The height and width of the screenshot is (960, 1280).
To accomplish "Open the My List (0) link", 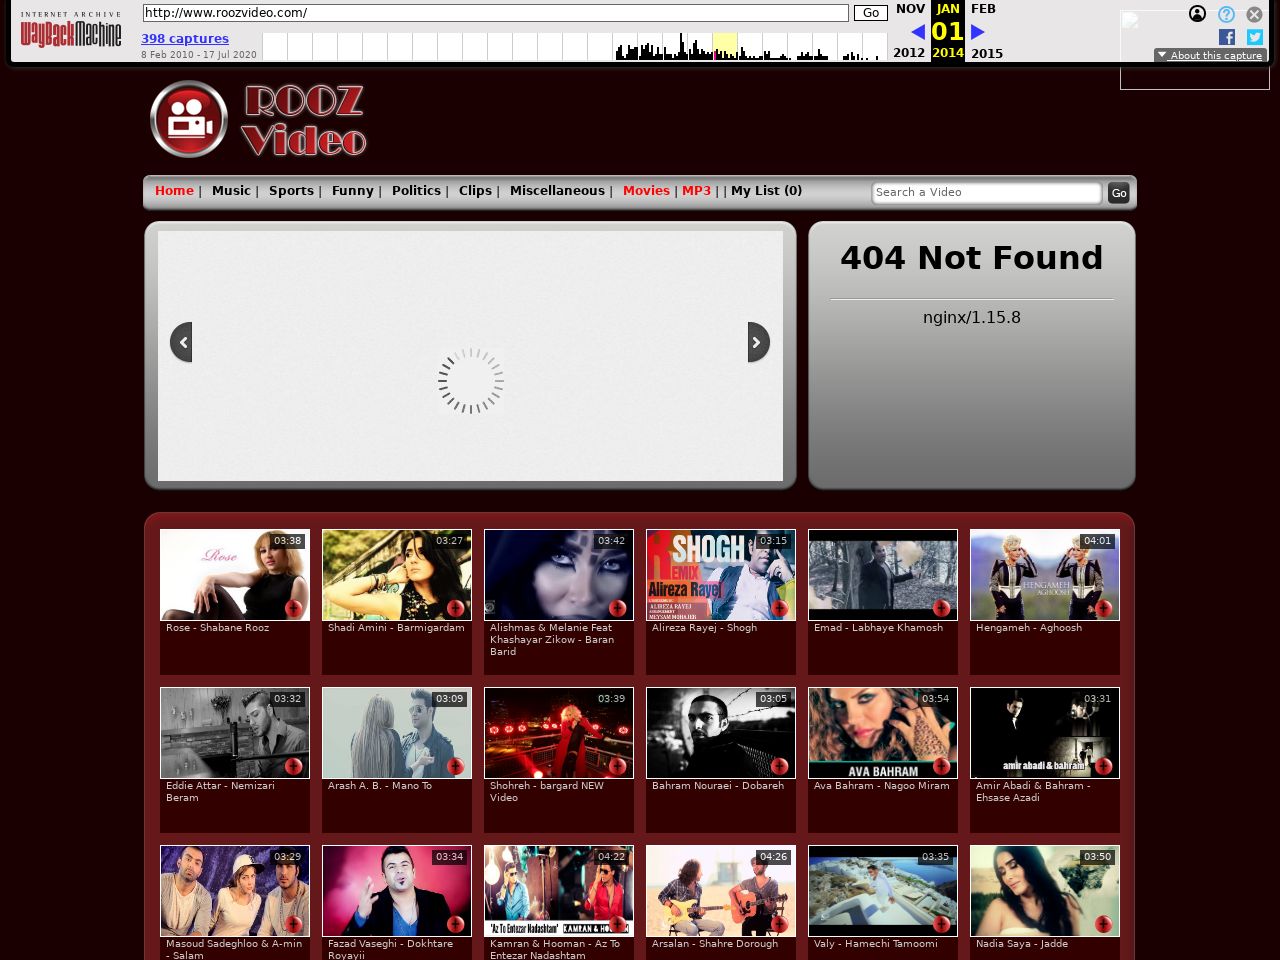I will click(x=766, y=191).
